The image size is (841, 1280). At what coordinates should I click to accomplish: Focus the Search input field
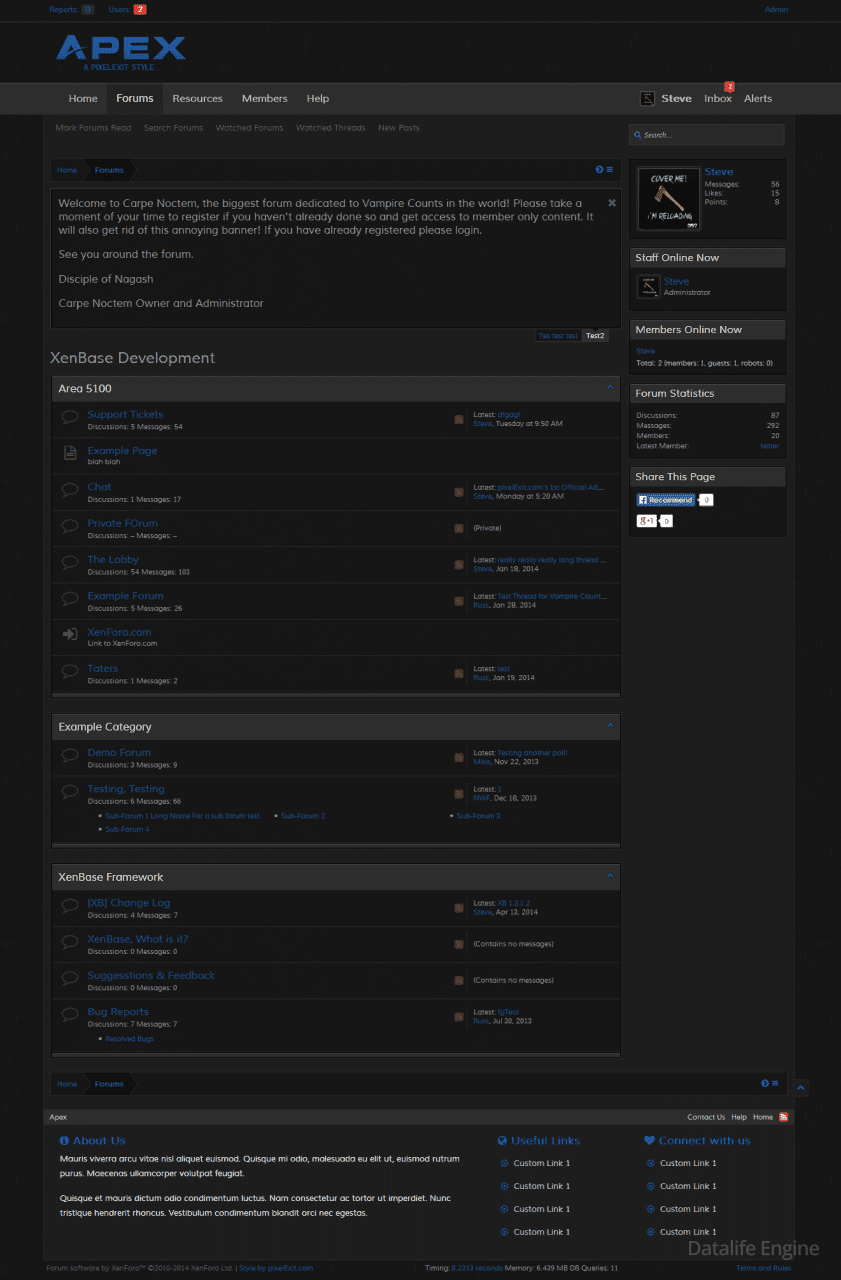pos(707,135)
